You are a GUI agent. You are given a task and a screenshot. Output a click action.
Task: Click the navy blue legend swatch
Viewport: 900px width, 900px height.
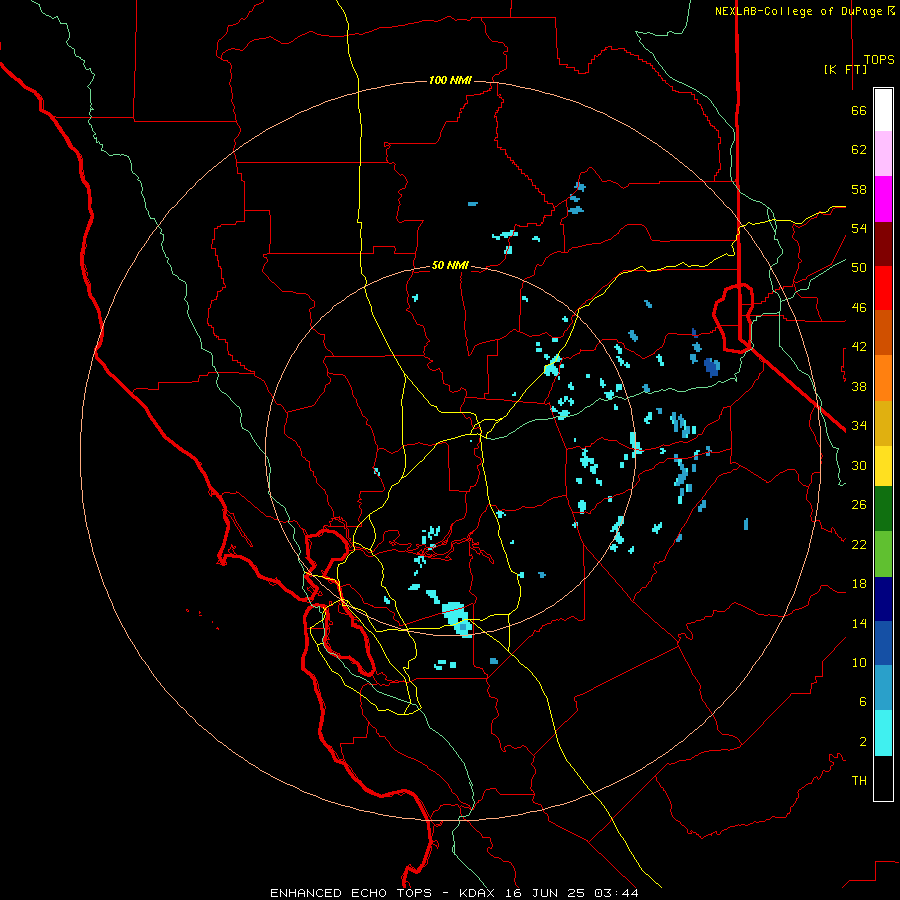(883, 599)
